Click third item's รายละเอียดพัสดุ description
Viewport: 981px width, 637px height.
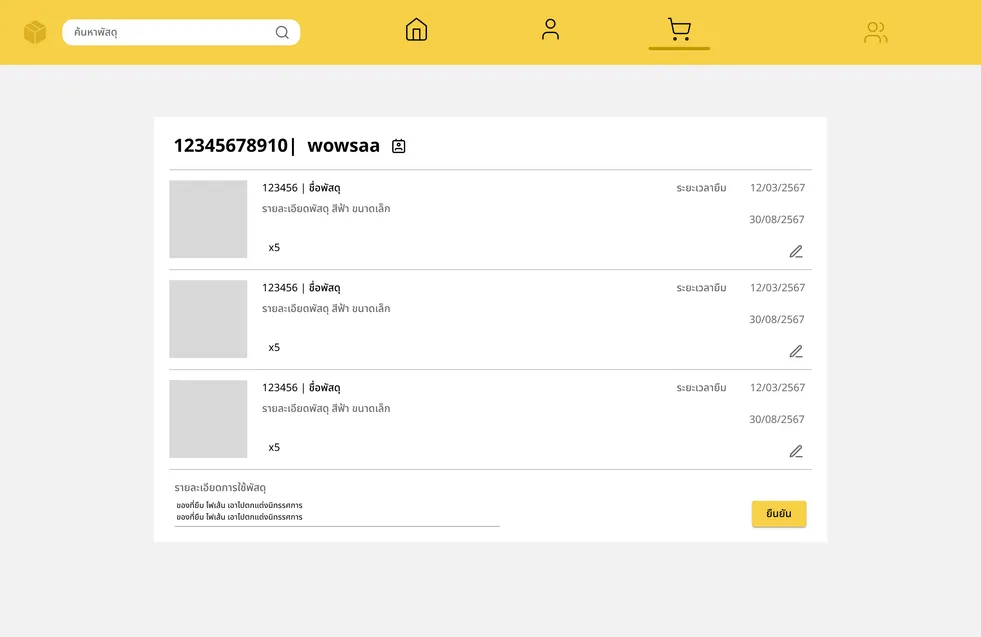[x=326, y=409]
